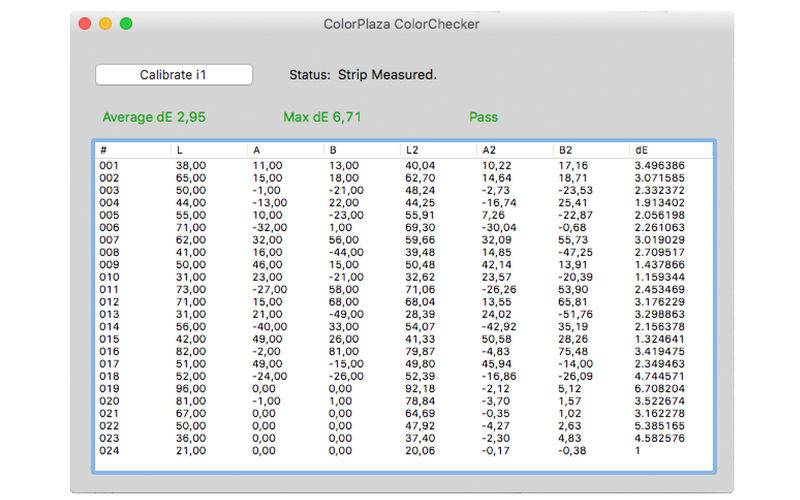Click B2 value 53,90
The width and height of the screenshot is (800, 500).
click(573, 289)
